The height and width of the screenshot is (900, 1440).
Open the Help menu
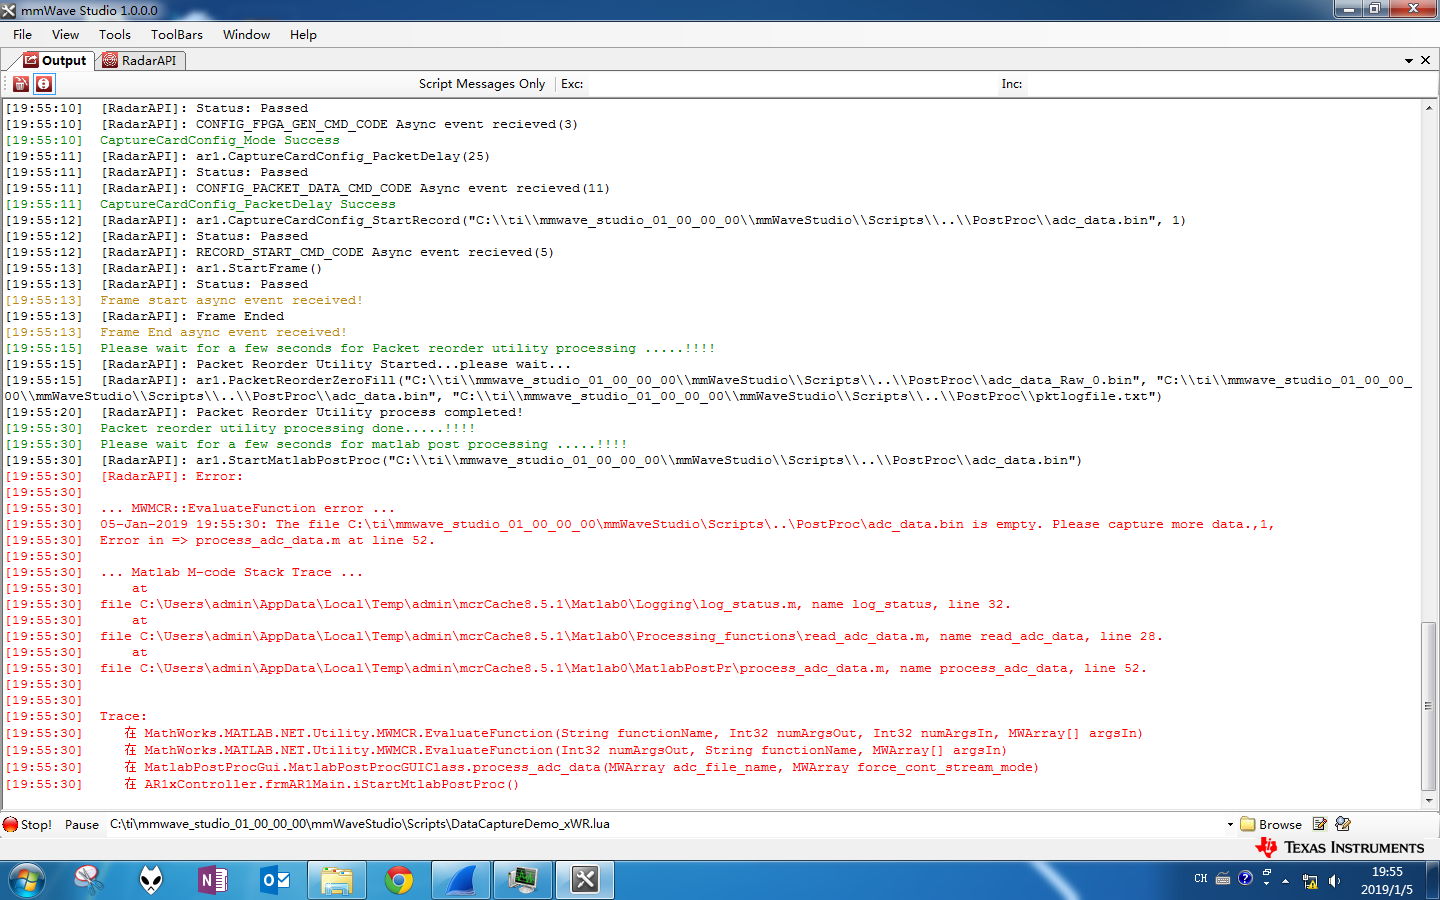coord(303,34)
